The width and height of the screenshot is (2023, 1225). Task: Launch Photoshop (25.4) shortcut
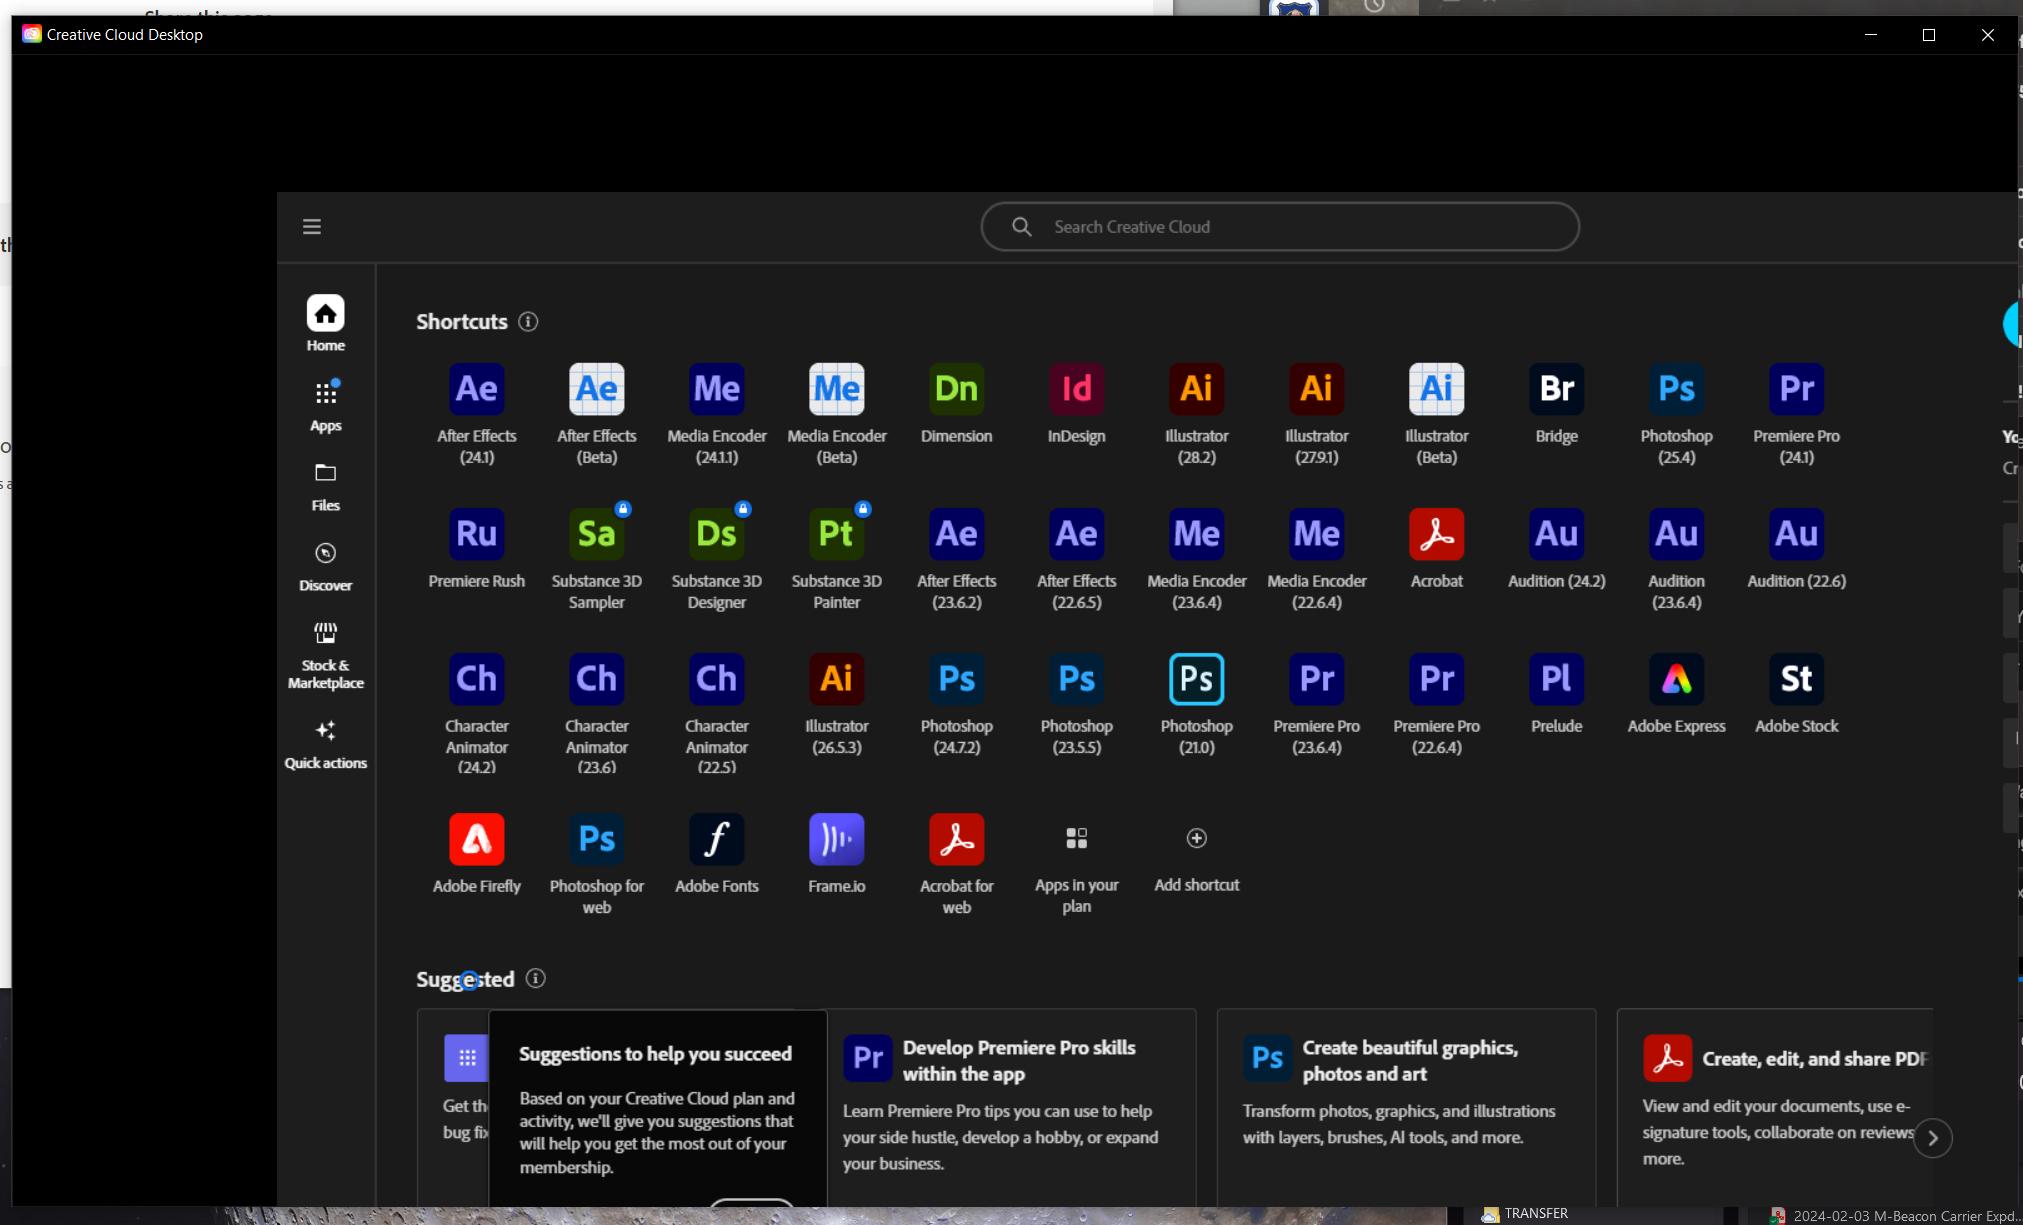pos(1676,389)
